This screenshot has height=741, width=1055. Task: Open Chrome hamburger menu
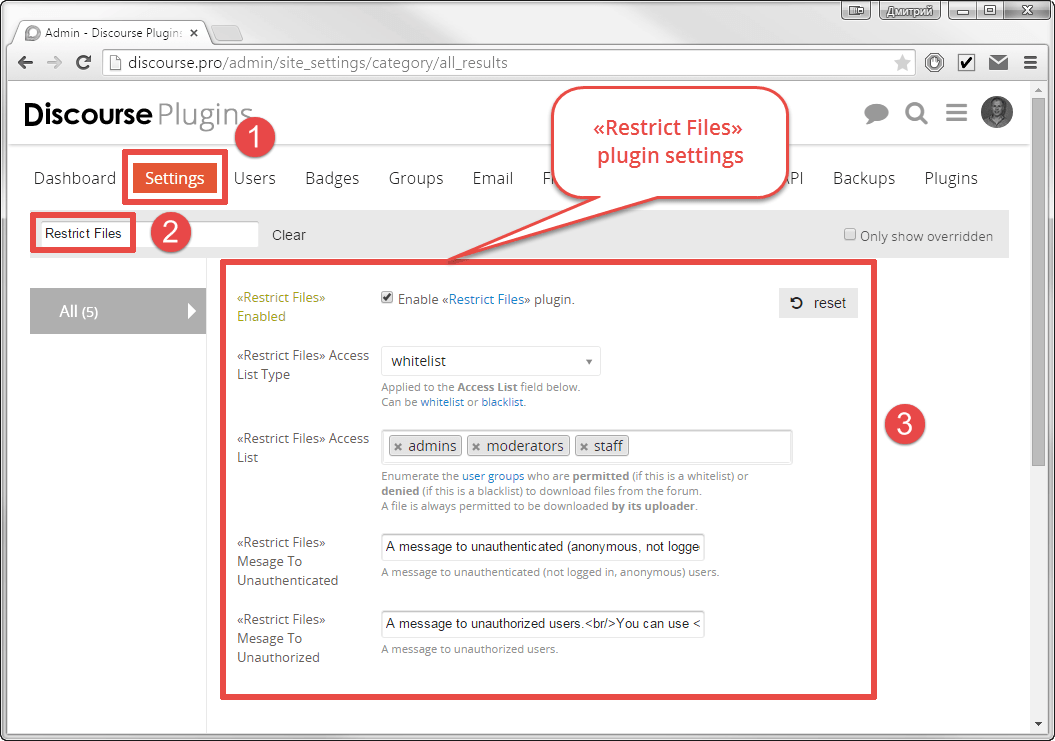[x=1030, y=63]
